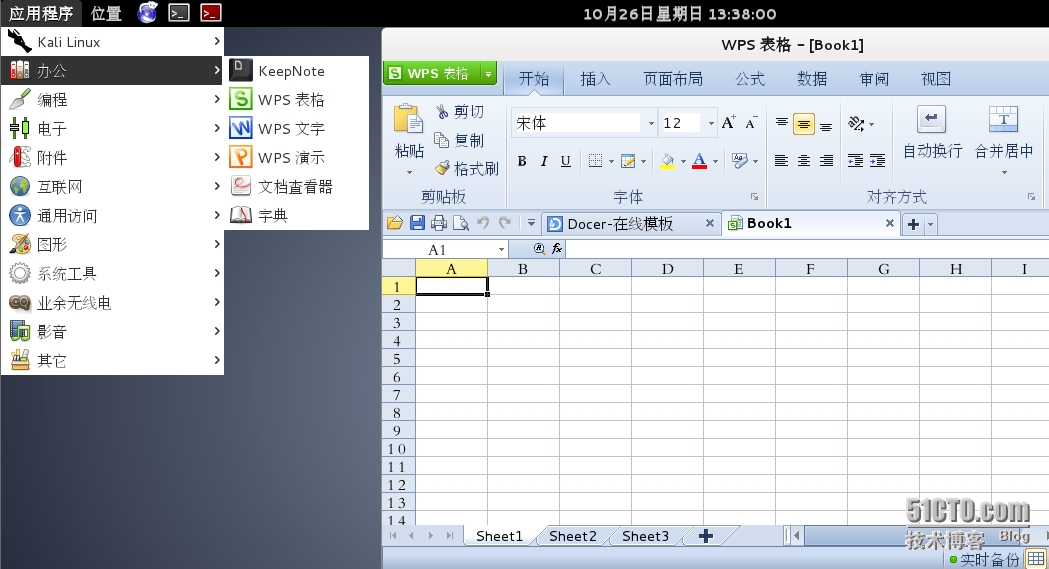Save workbook with floppy disk icon
This screenshot has height=569, width=1049.
417,223
